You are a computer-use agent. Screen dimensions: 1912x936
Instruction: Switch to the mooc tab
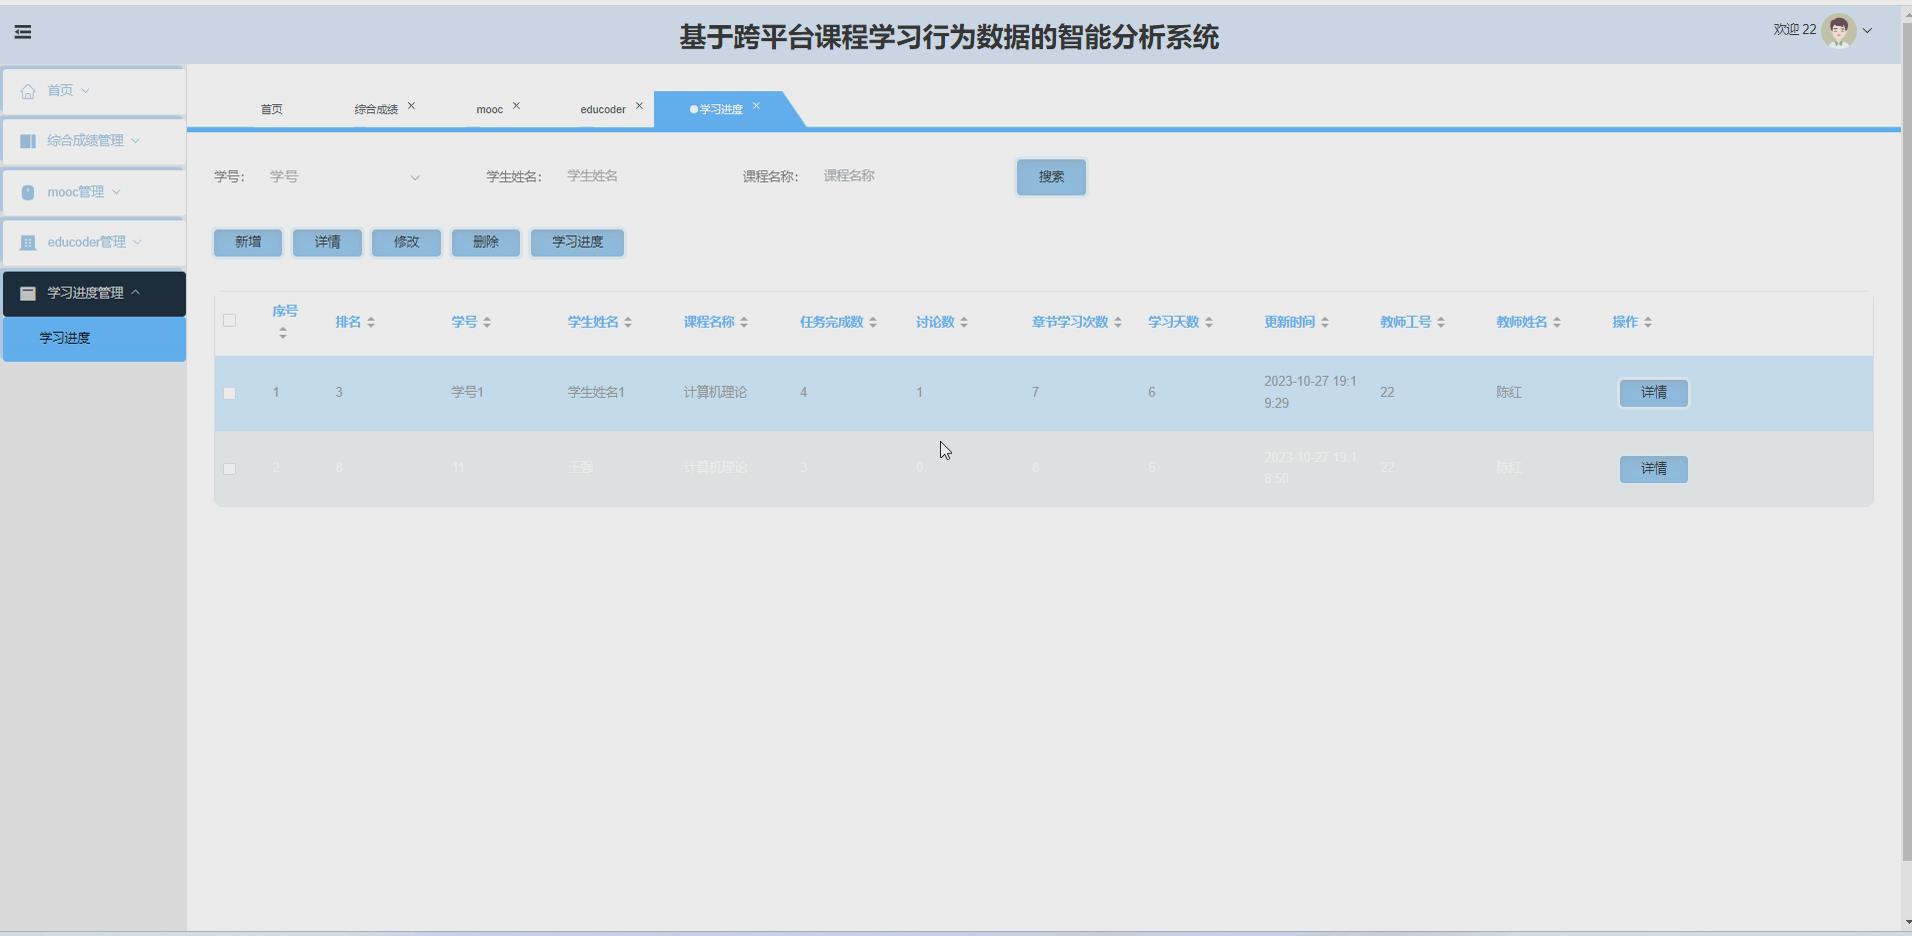(488, 109)
